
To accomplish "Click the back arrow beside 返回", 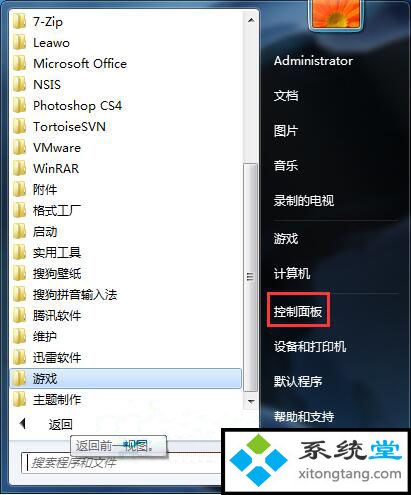I will click(23, 424).
